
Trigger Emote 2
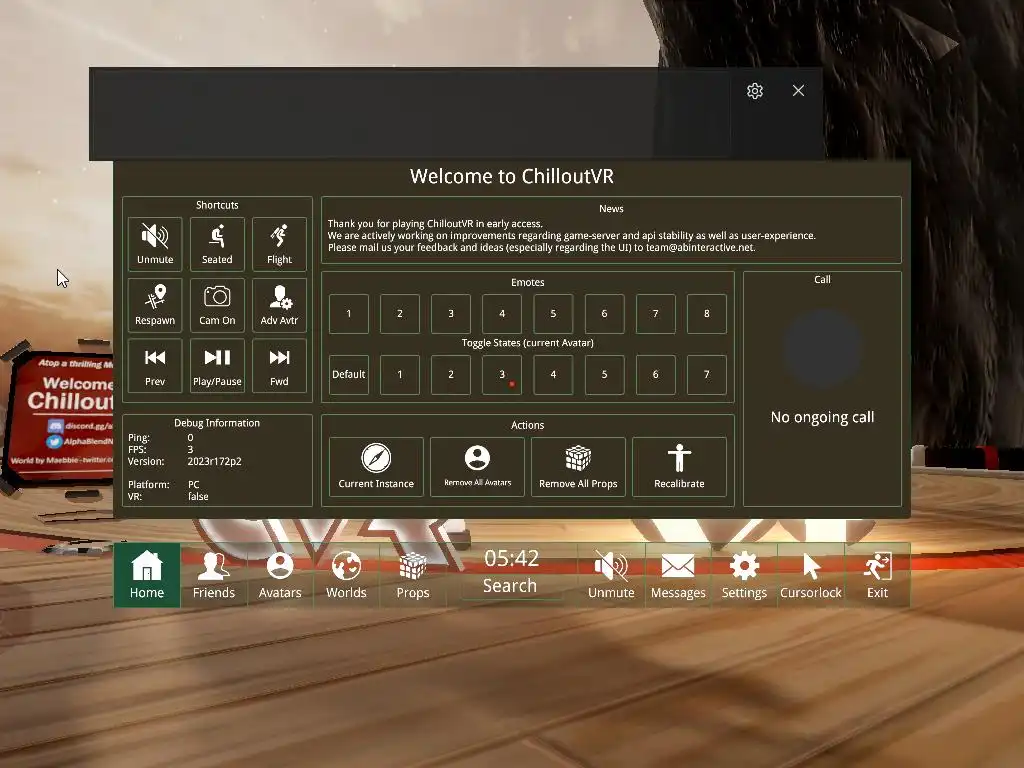tap(400, 313)
